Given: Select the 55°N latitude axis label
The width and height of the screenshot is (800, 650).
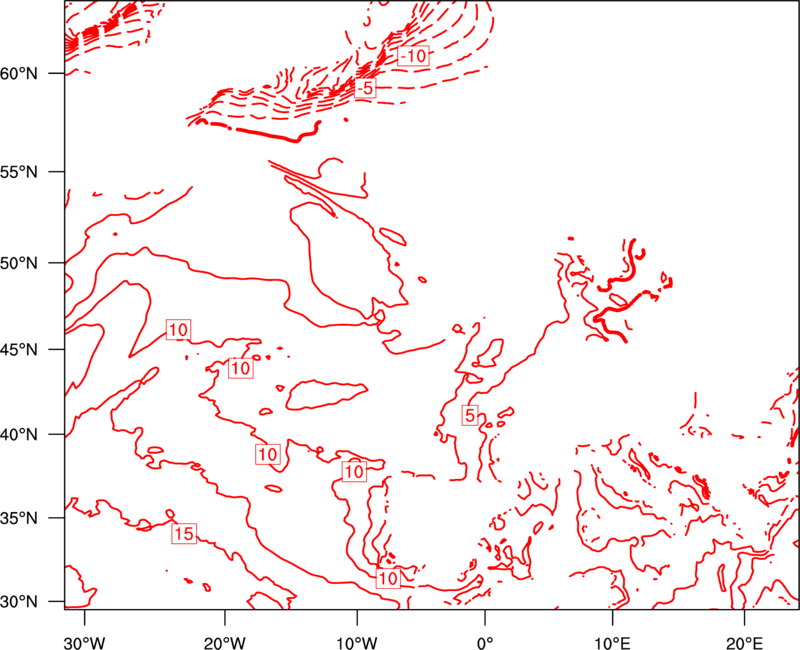Looking at the screenshot, I should pyautogui.click(x=19, y=172).
